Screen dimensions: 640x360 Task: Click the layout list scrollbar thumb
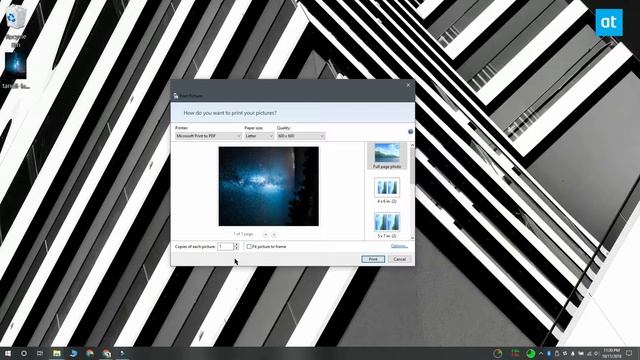click(x=412, y=166)
